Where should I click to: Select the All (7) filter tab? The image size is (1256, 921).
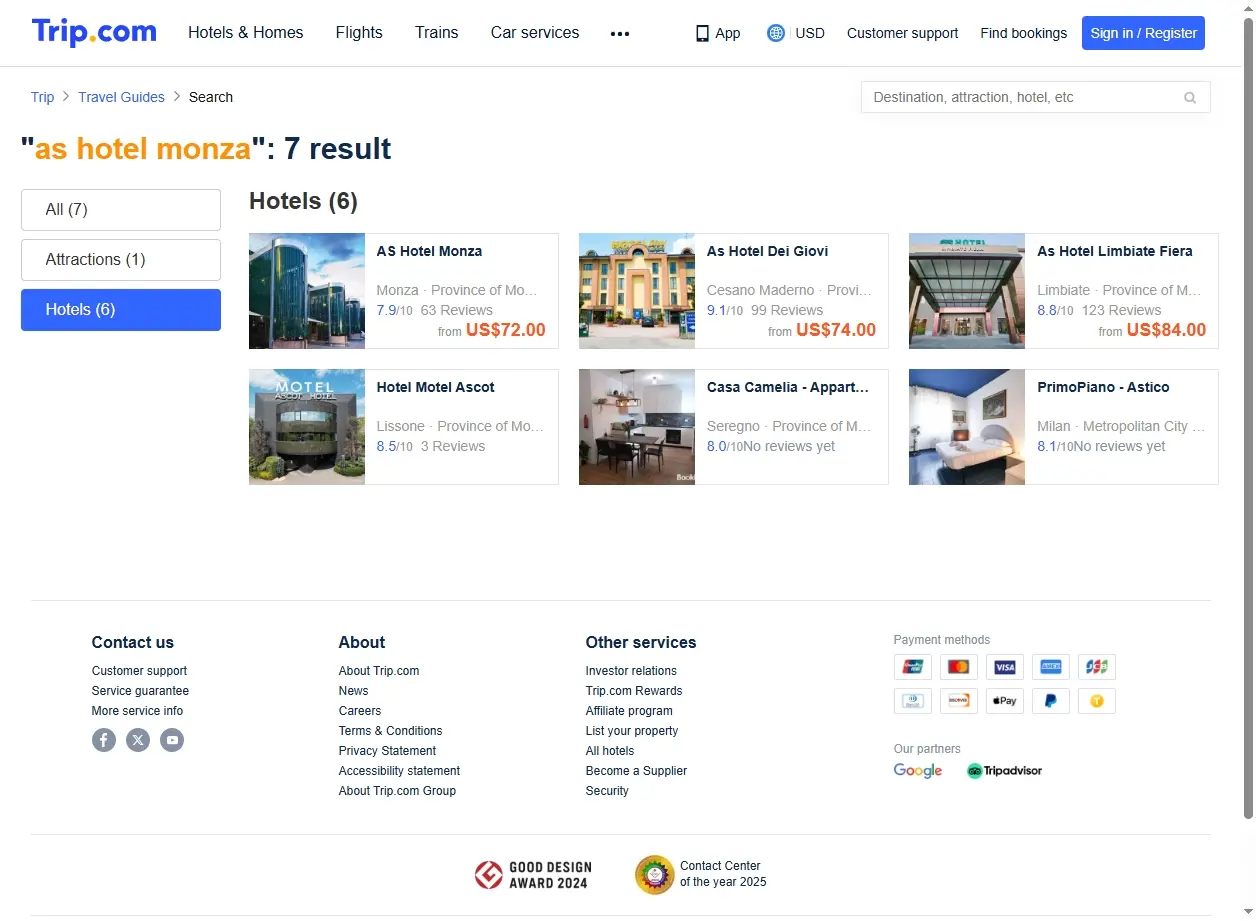(121, 210)
